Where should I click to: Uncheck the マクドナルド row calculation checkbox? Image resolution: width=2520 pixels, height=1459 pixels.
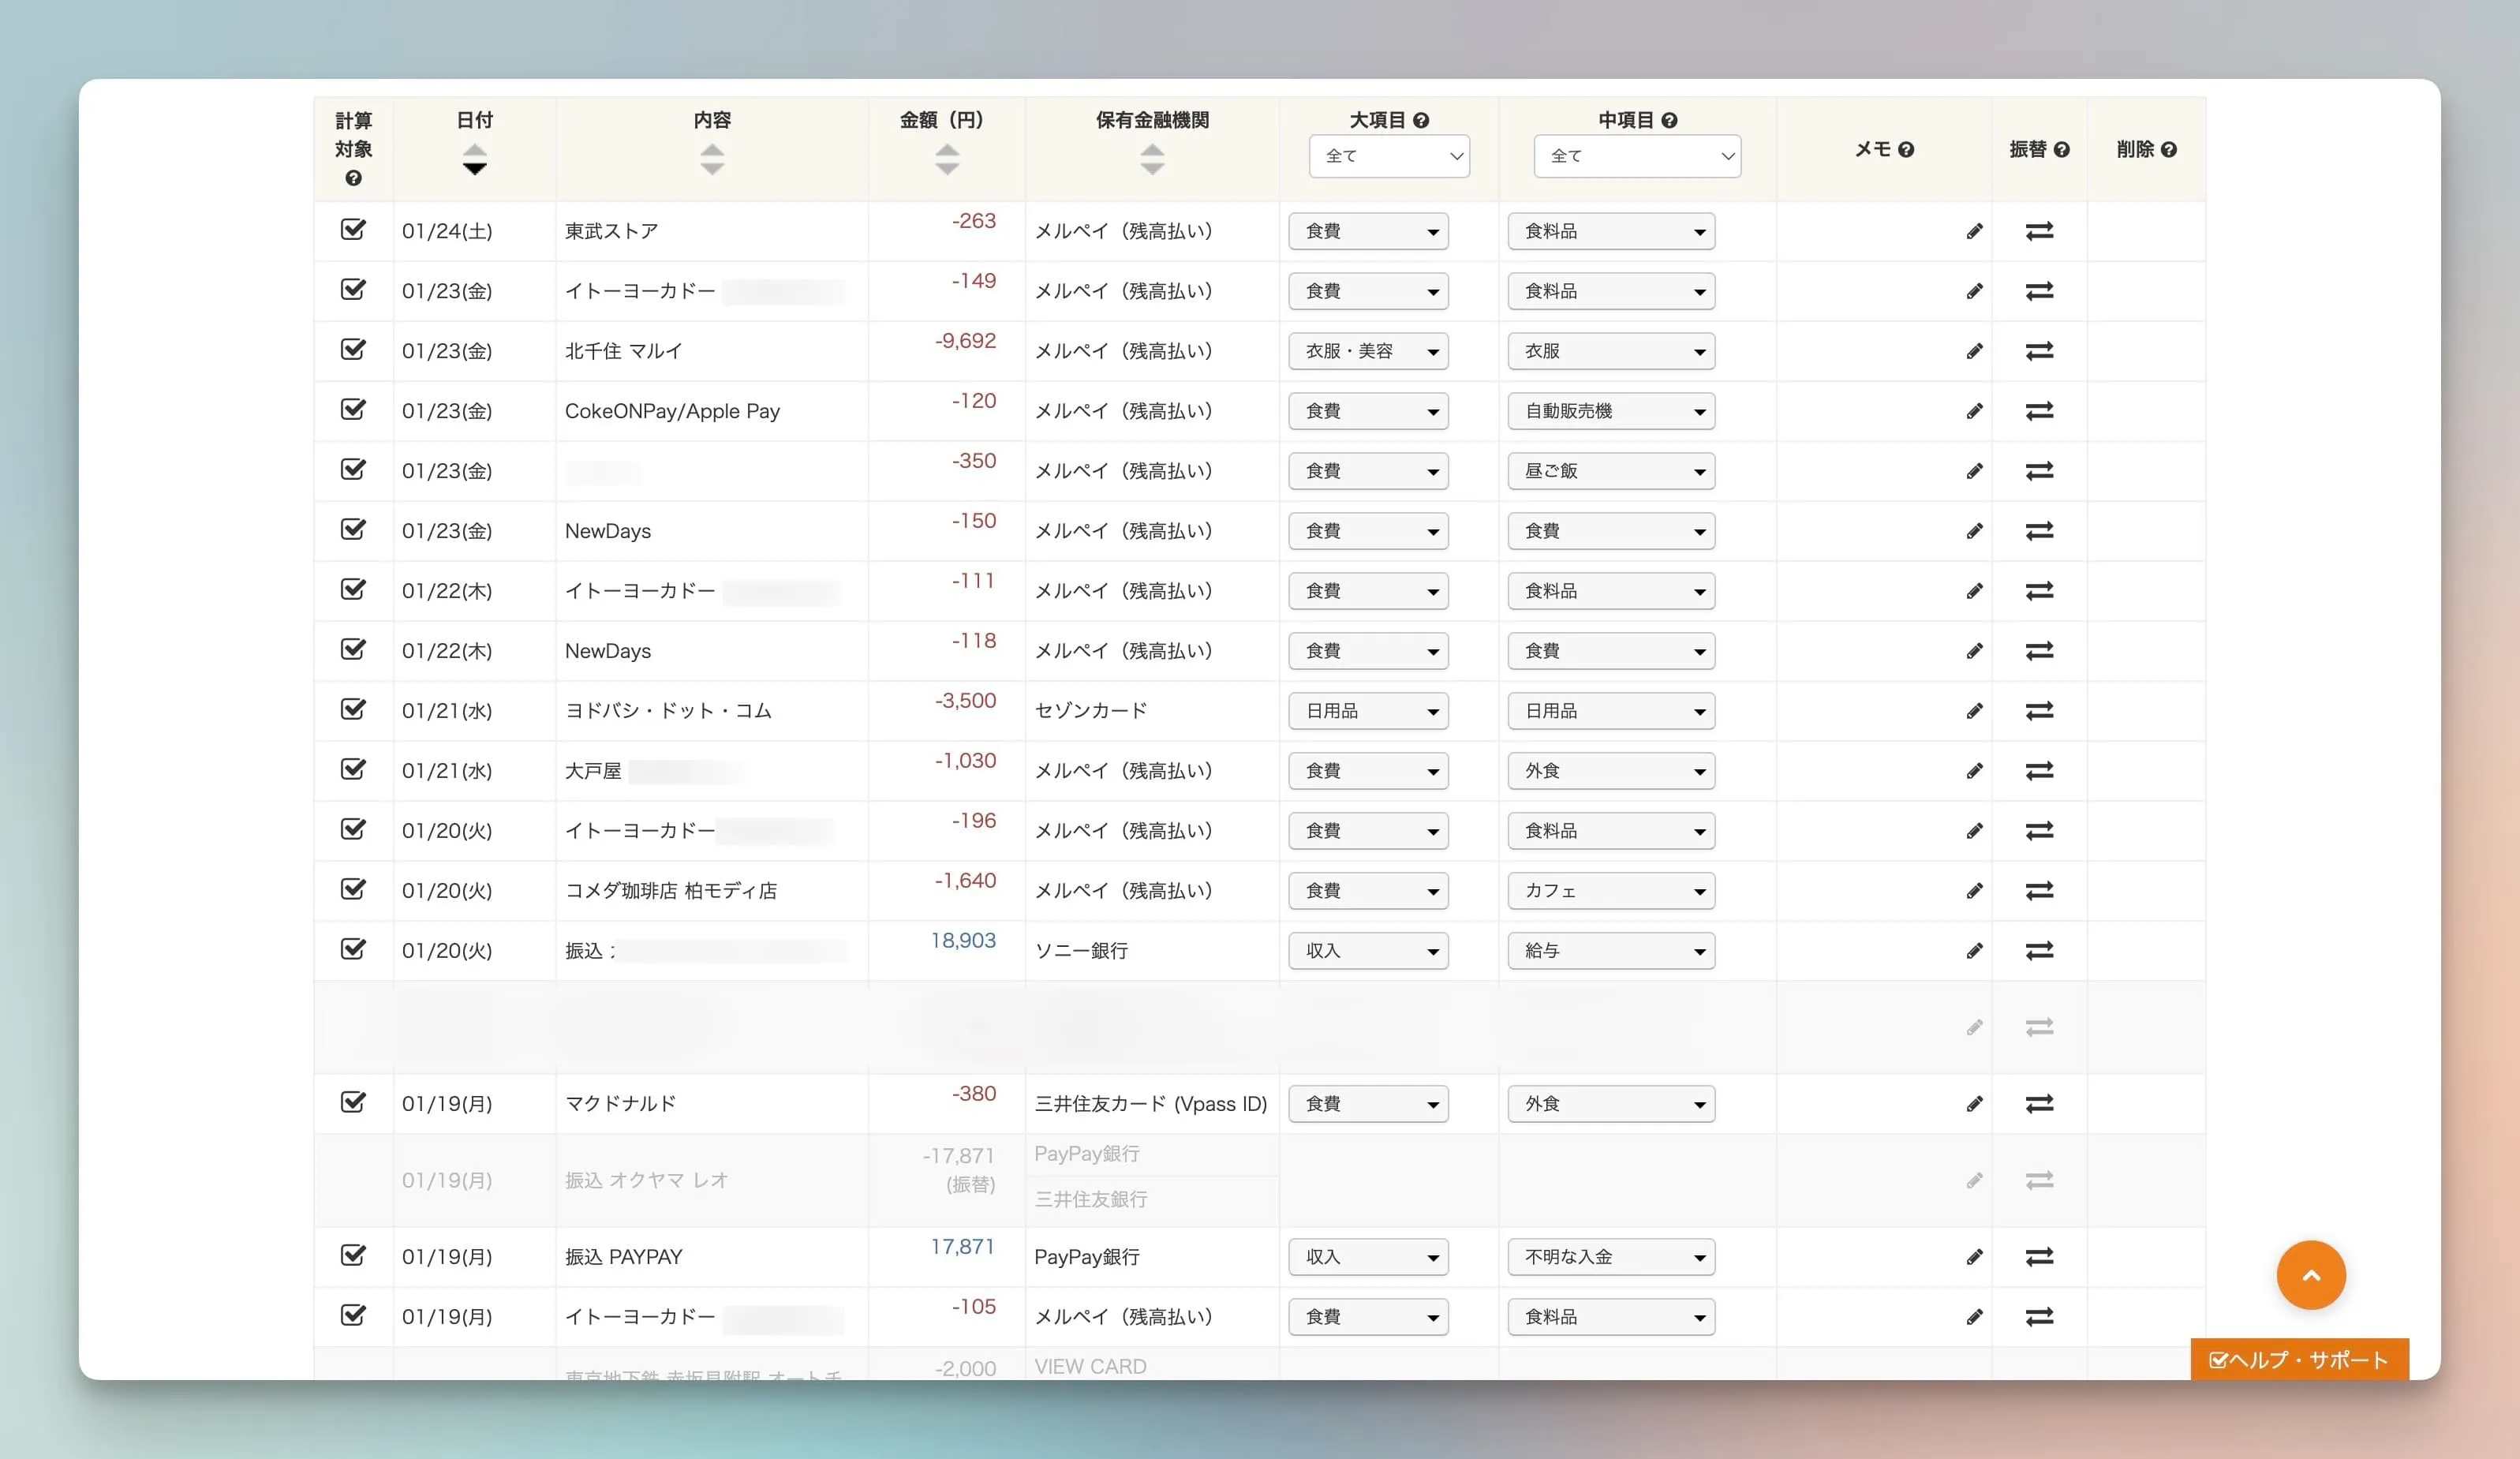353,1103
